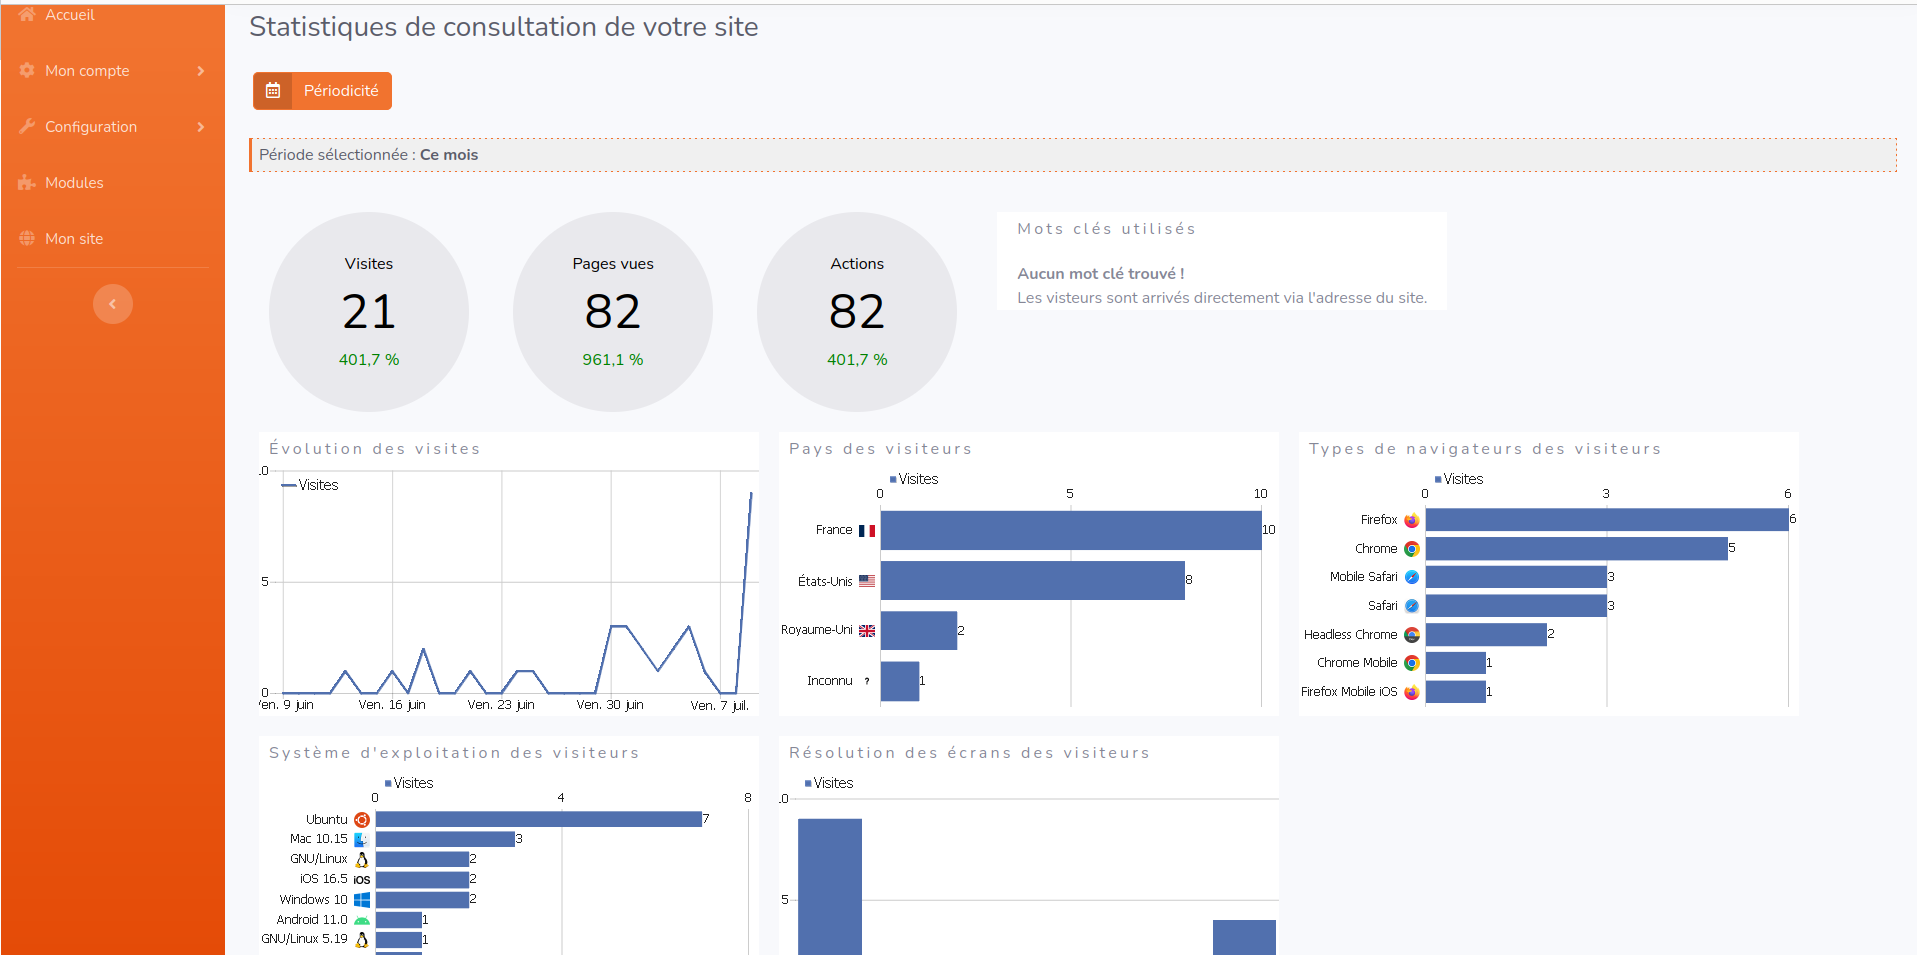Click the Headless Chrome icon
This screenshot has height=955, width=1917.
[x=1412, y=635]
